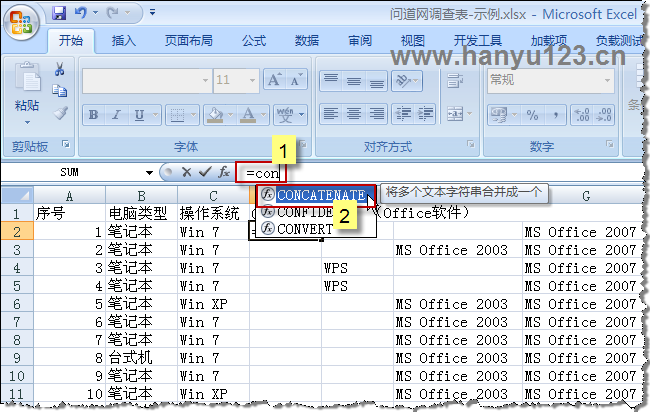Open the text orientation button
Viewport: 650px width, 412px height.
click(407, 80)
